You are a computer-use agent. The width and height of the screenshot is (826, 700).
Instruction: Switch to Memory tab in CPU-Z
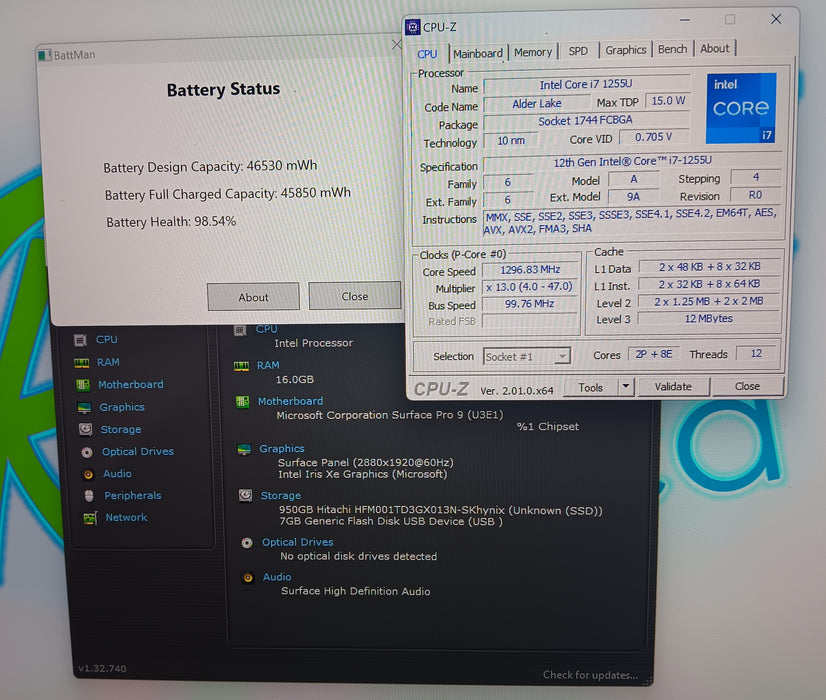(533, 52)
